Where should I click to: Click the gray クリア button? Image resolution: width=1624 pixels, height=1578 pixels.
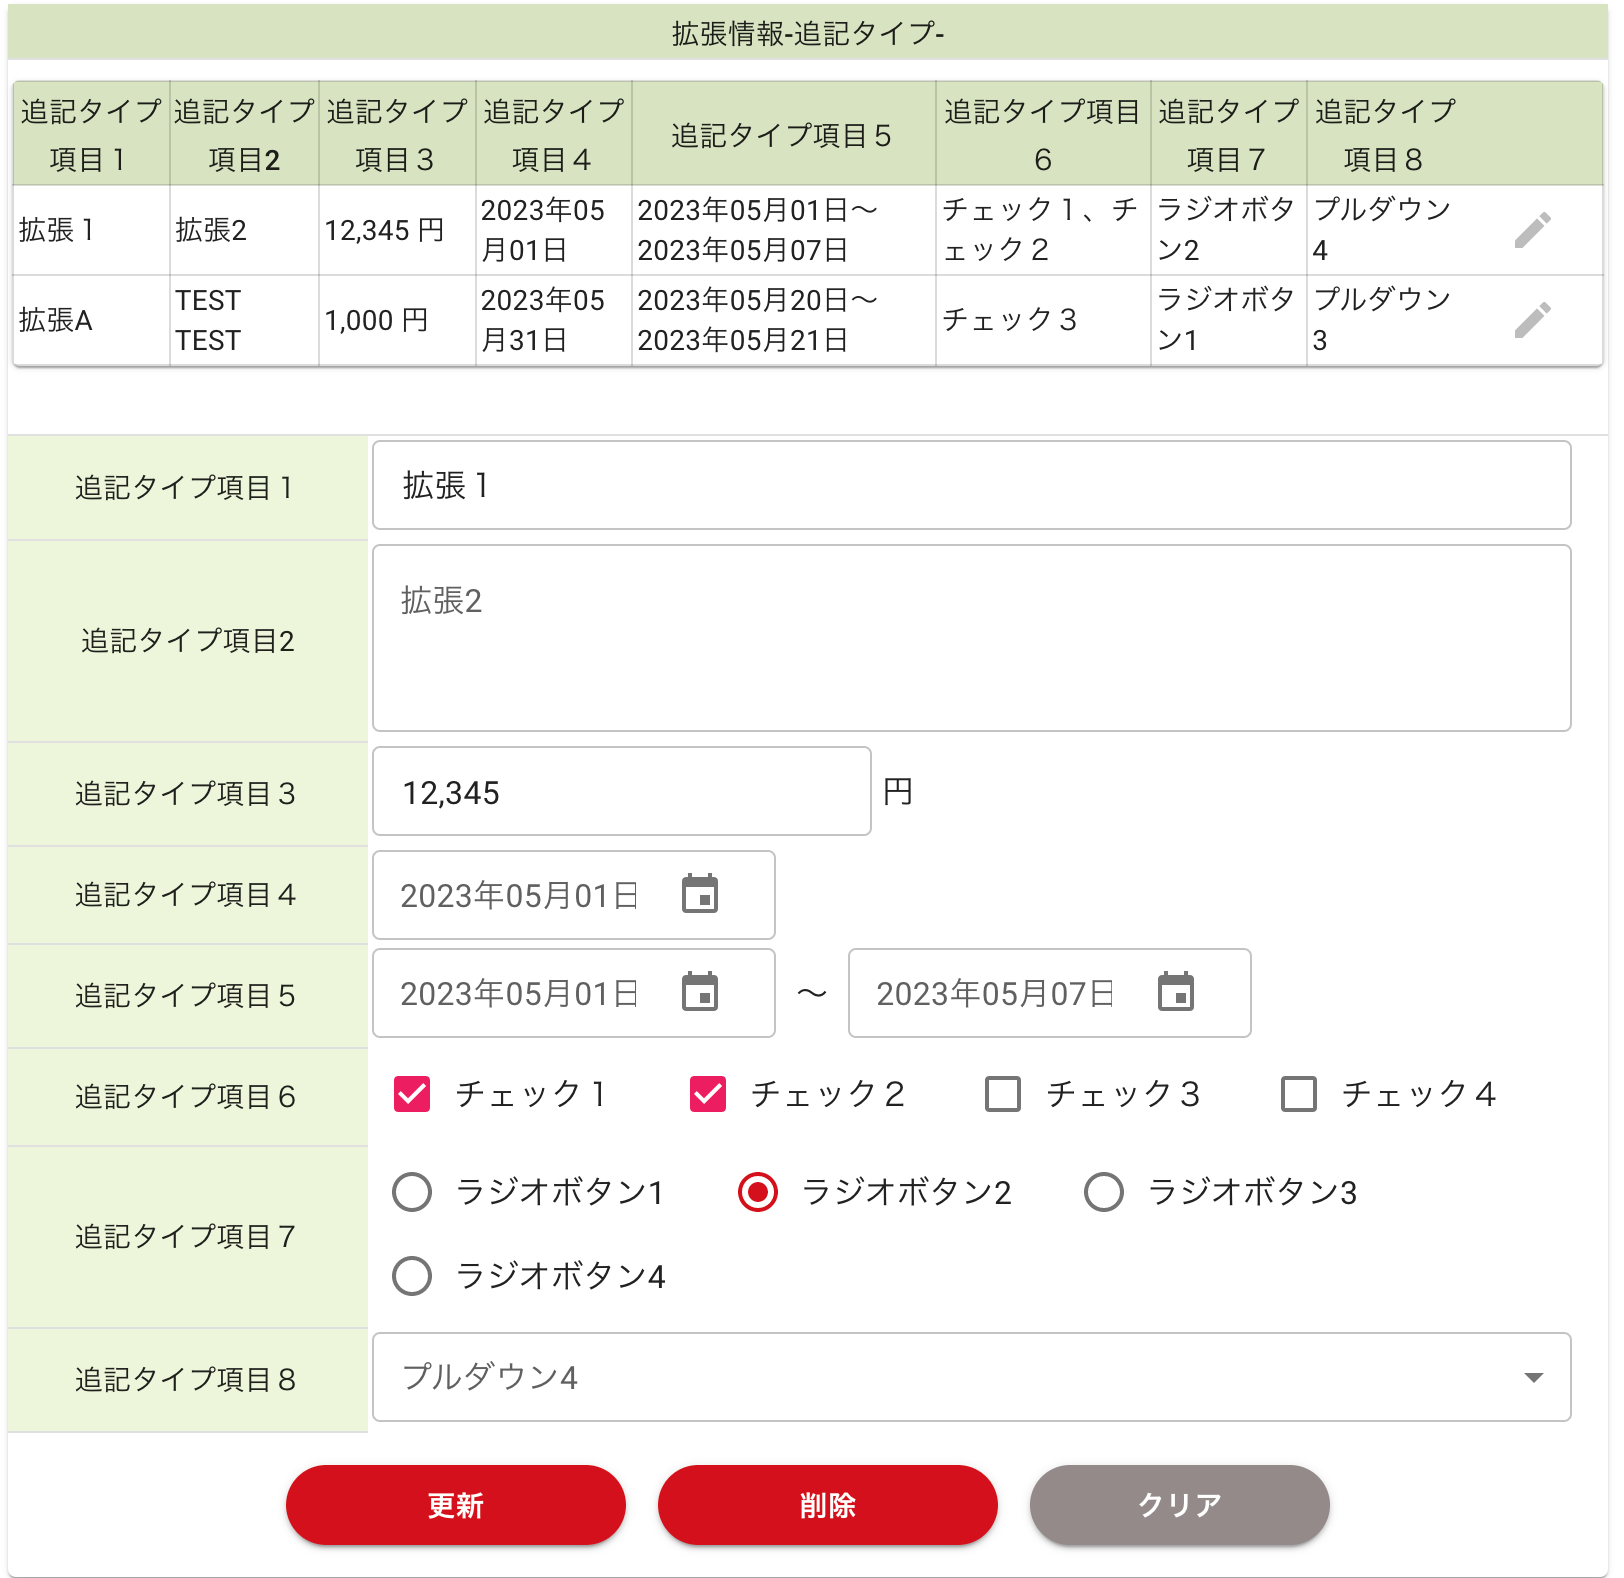(1179, 1505)
